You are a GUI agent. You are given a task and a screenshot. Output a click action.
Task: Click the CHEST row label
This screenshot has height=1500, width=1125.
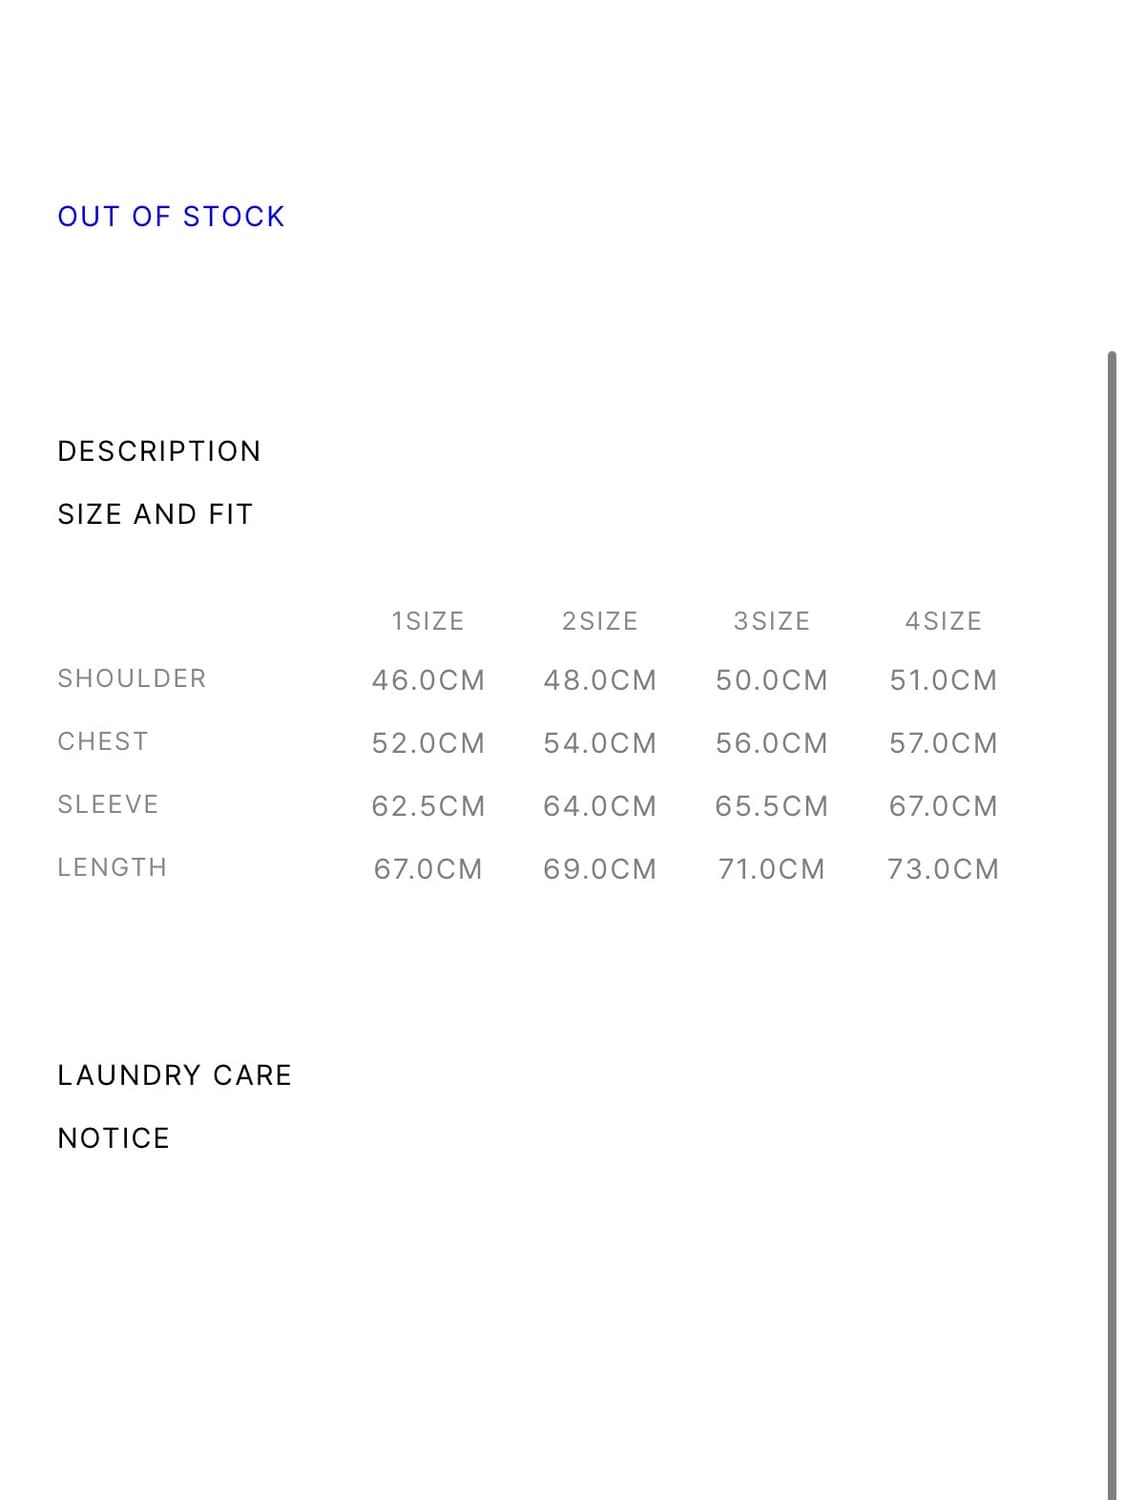[103, 742]
